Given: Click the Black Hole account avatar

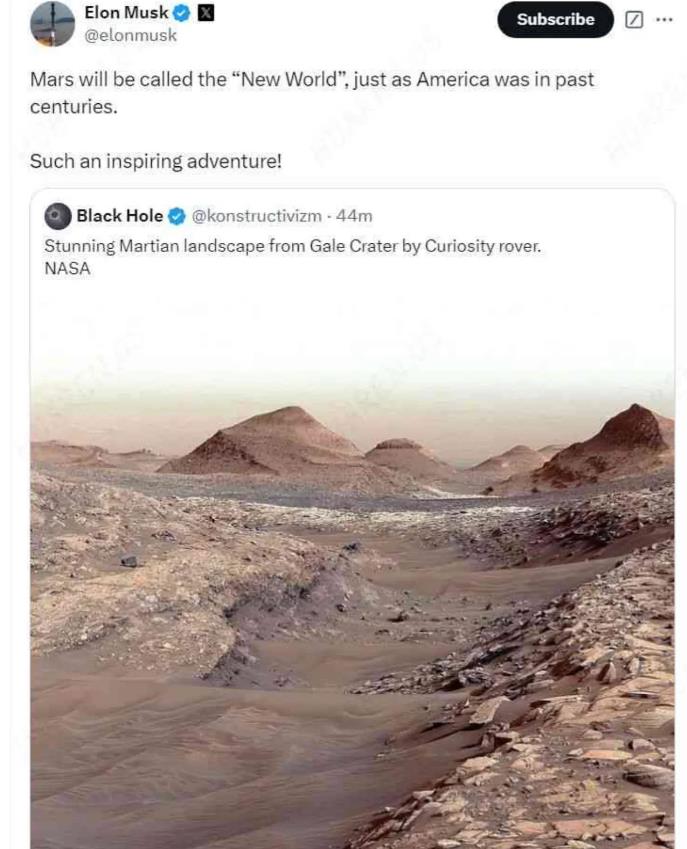Looking at the screenshot, I should pyautogui.click(x=58, y=216).
